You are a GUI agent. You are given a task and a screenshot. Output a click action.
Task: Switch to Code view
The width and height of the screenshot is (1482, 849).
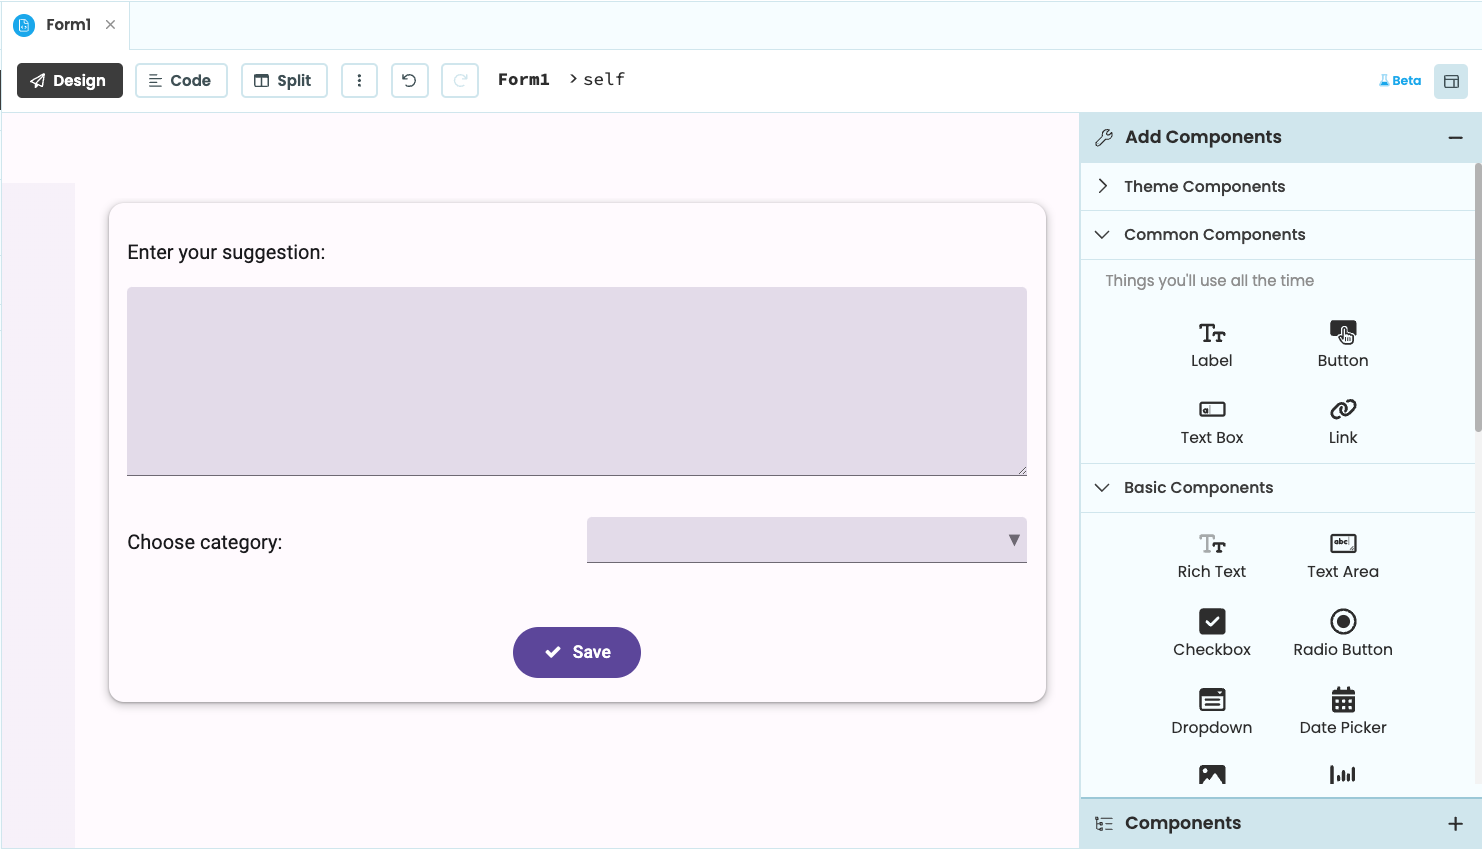181,80
